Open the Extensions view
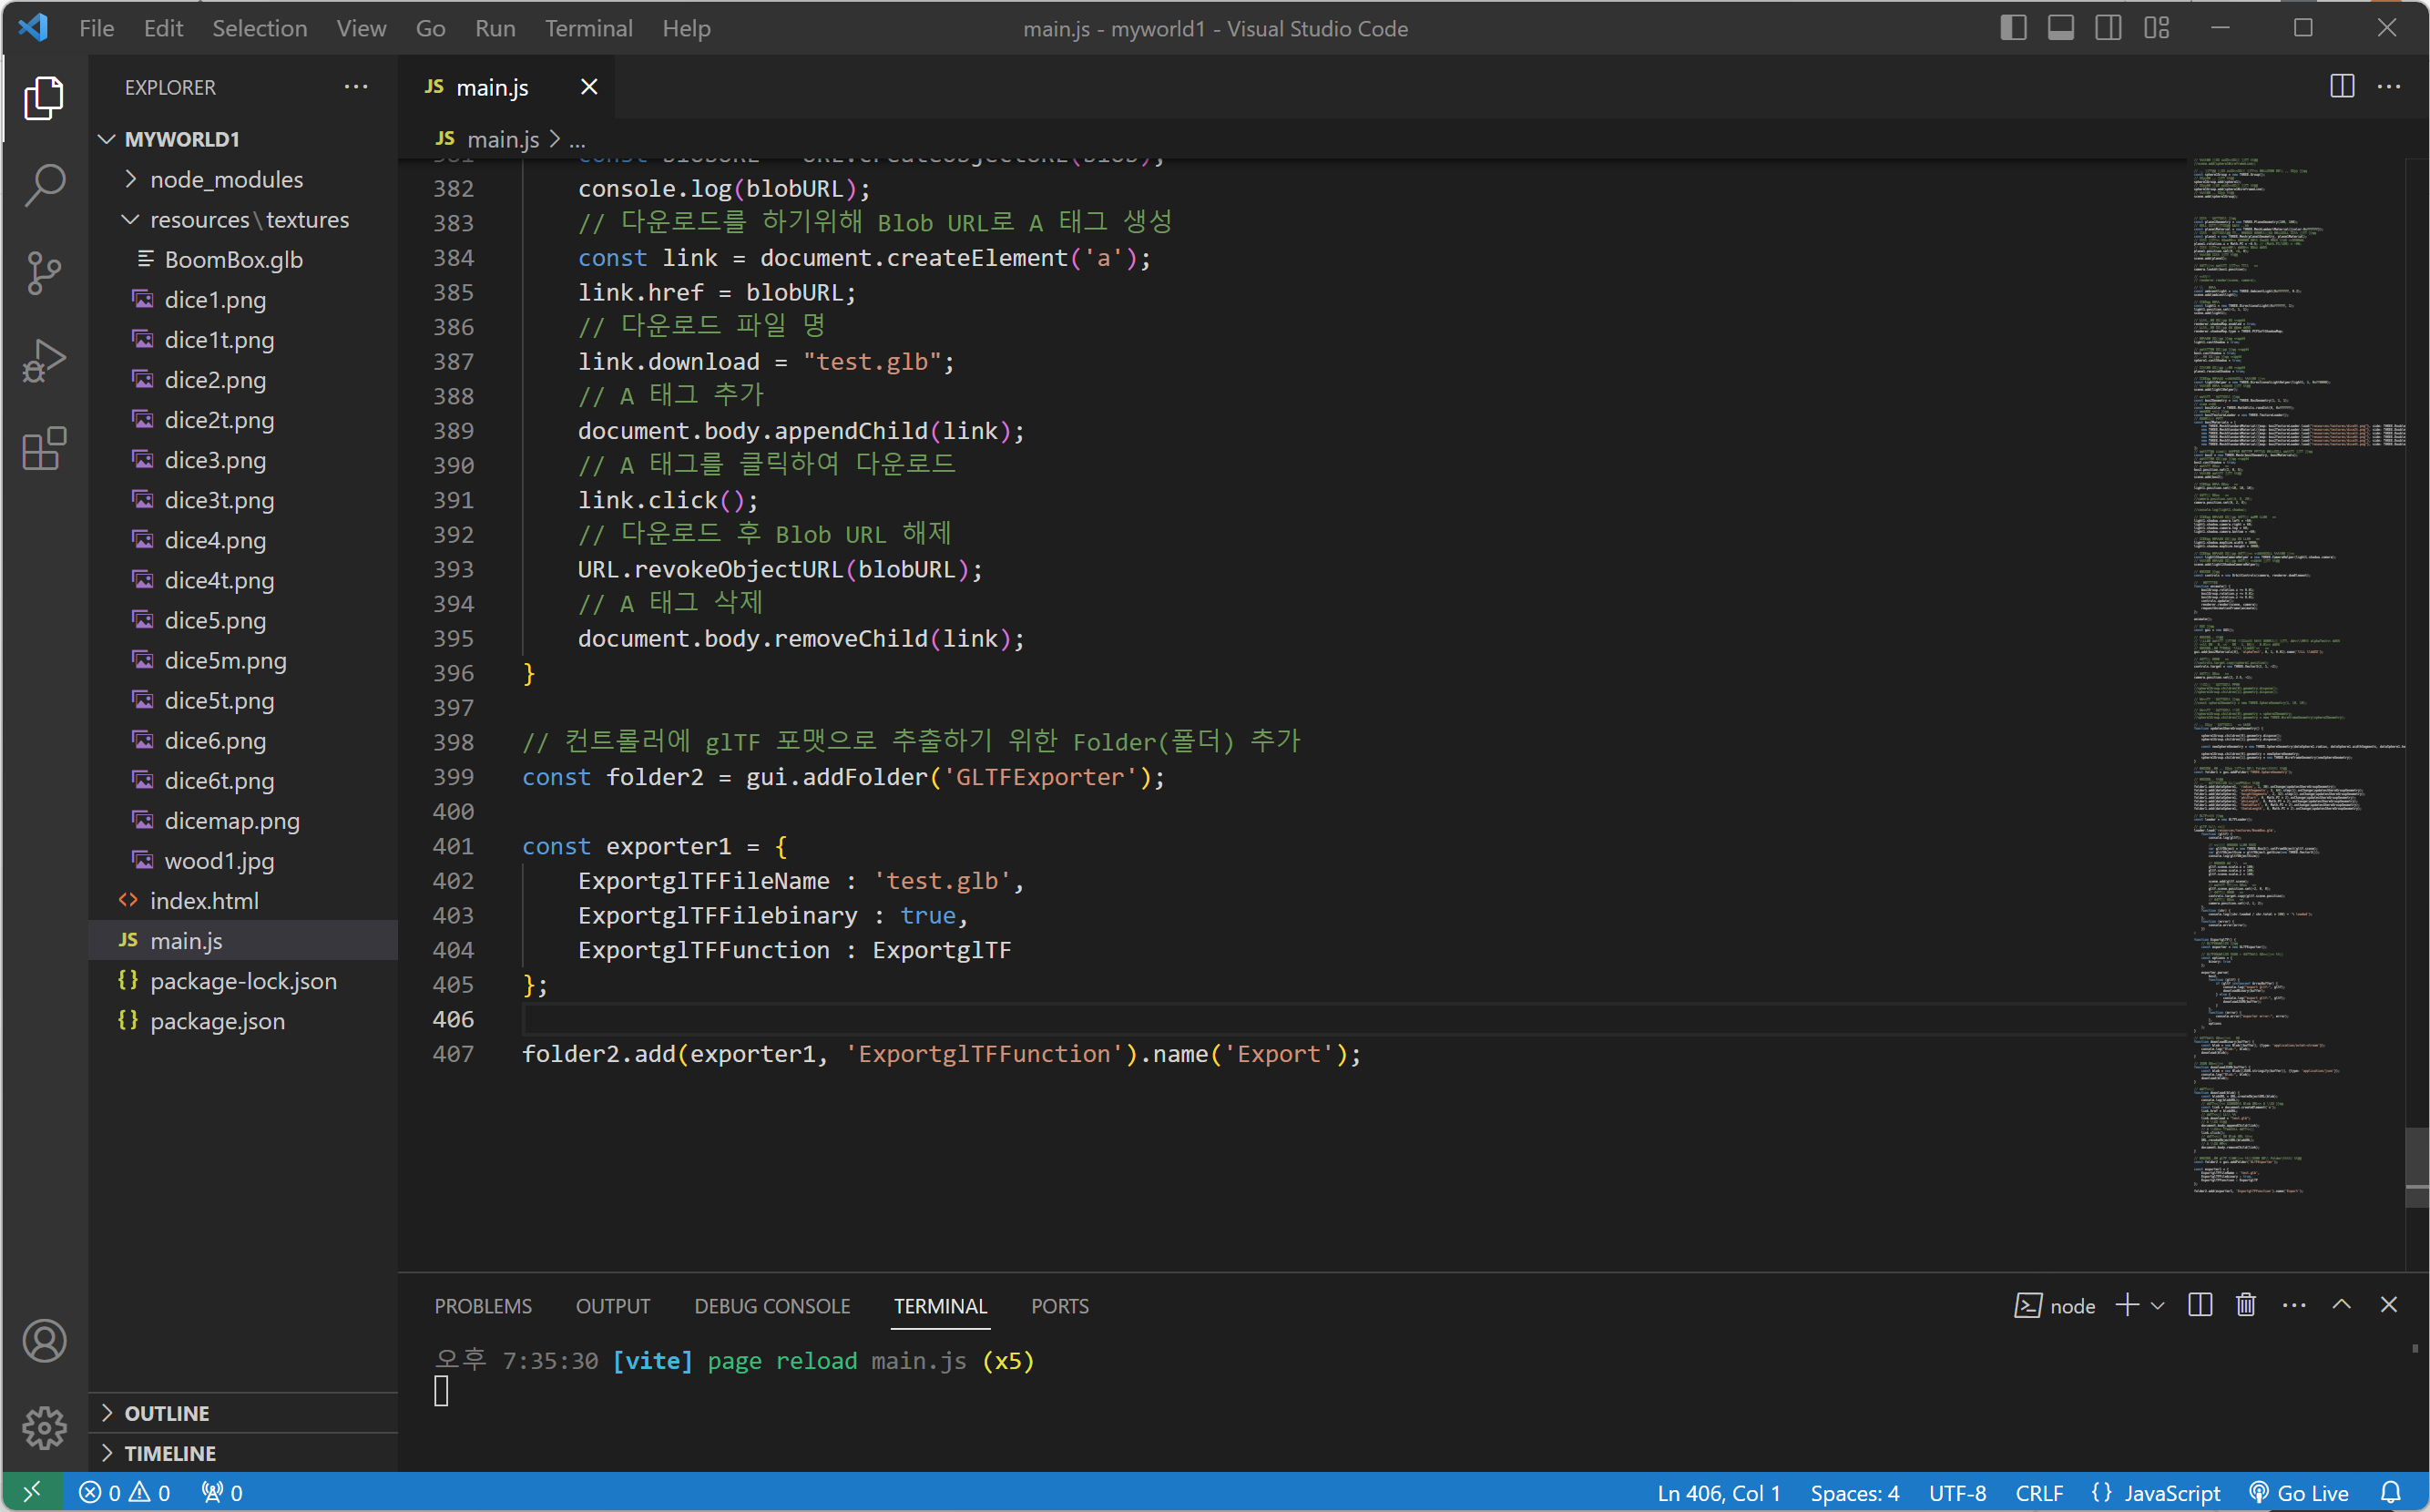This screenshot has height=1512, width=2430. tap(44, 449)
